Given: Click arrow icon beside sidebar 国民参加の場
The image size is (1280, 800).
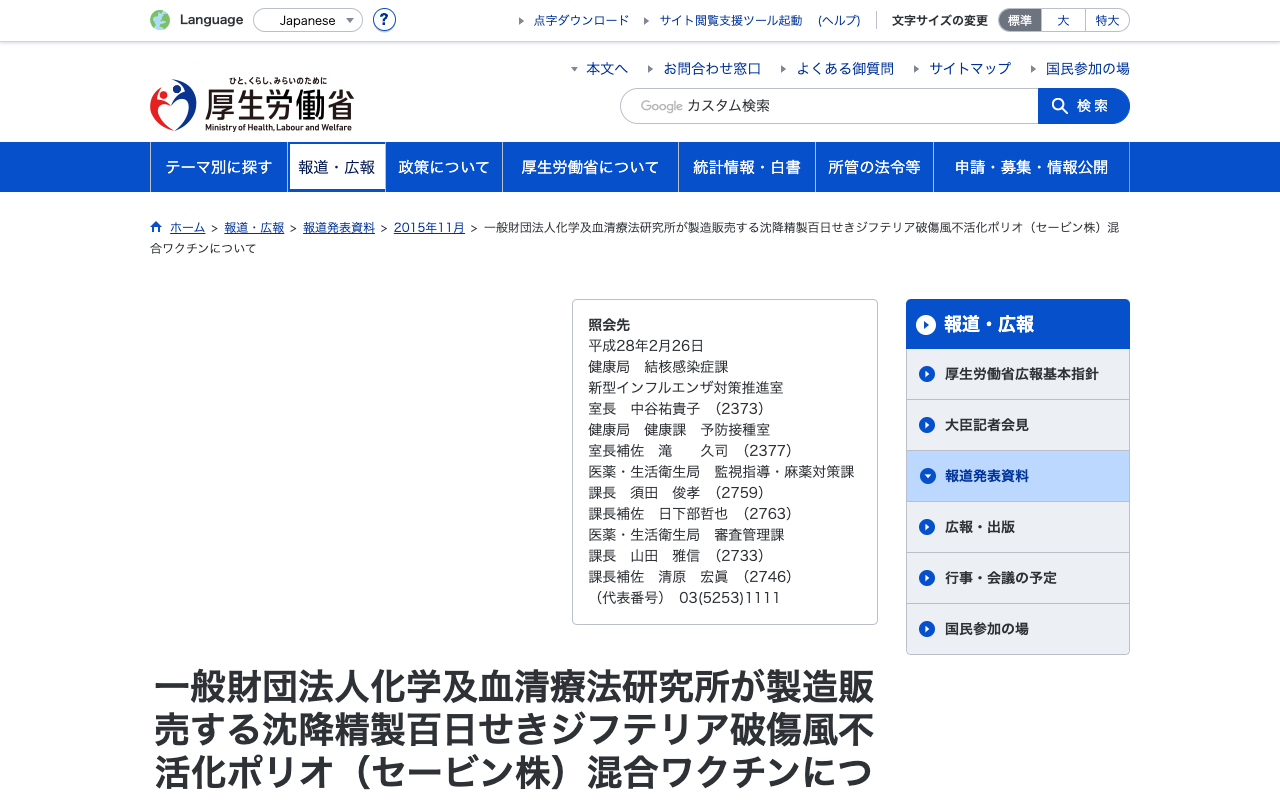Looking at the screenshot, I should [x=927, y=629].
